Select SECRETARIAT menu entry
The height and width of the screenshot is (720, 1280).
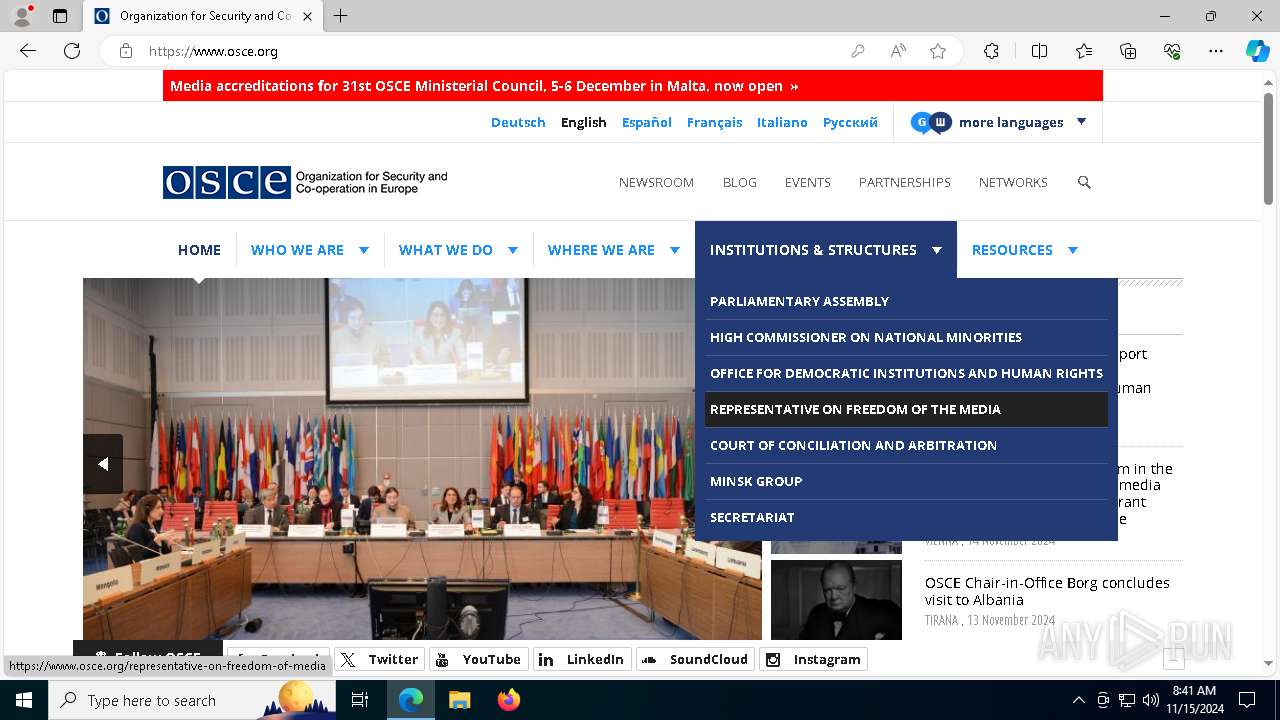[906, 517]
